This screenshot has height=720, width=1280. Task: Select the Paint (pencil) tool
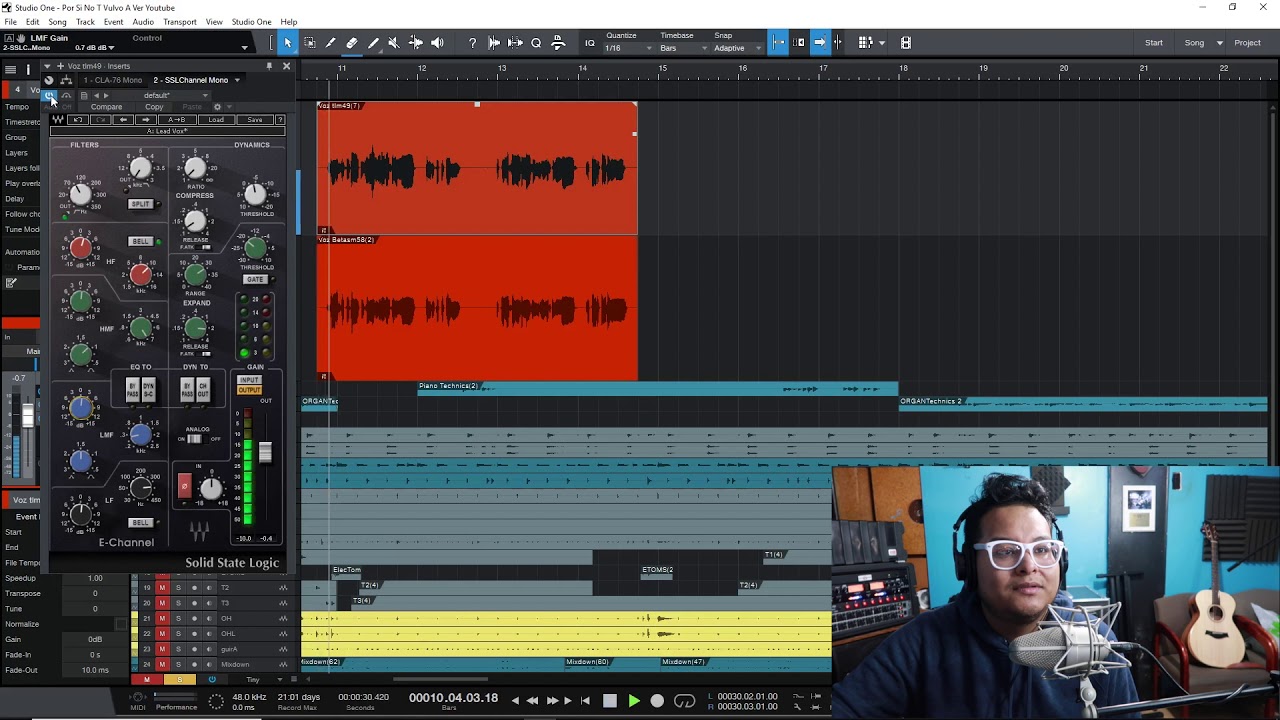(373, 43)
